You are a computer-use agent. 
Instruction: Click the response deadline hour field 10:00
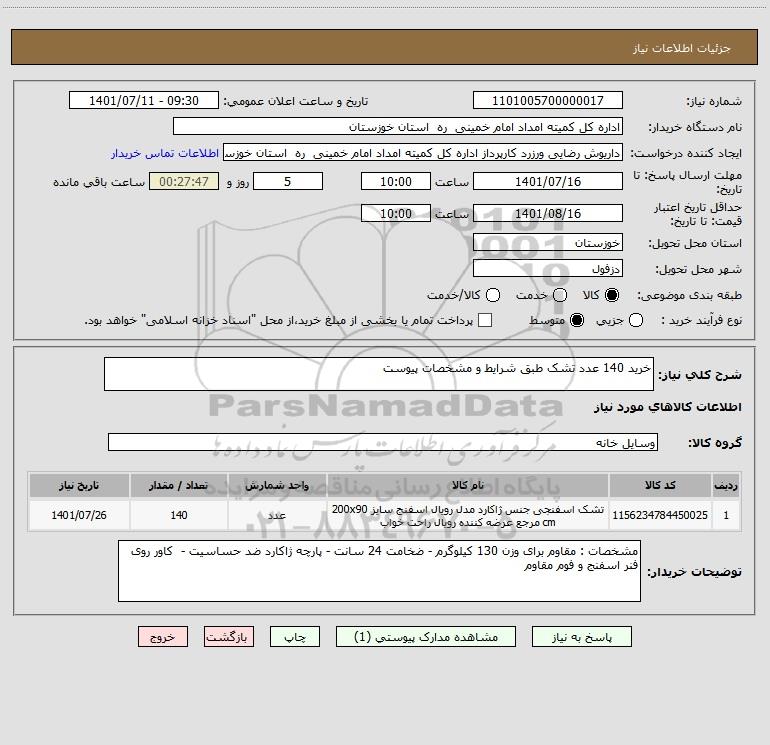396,181
